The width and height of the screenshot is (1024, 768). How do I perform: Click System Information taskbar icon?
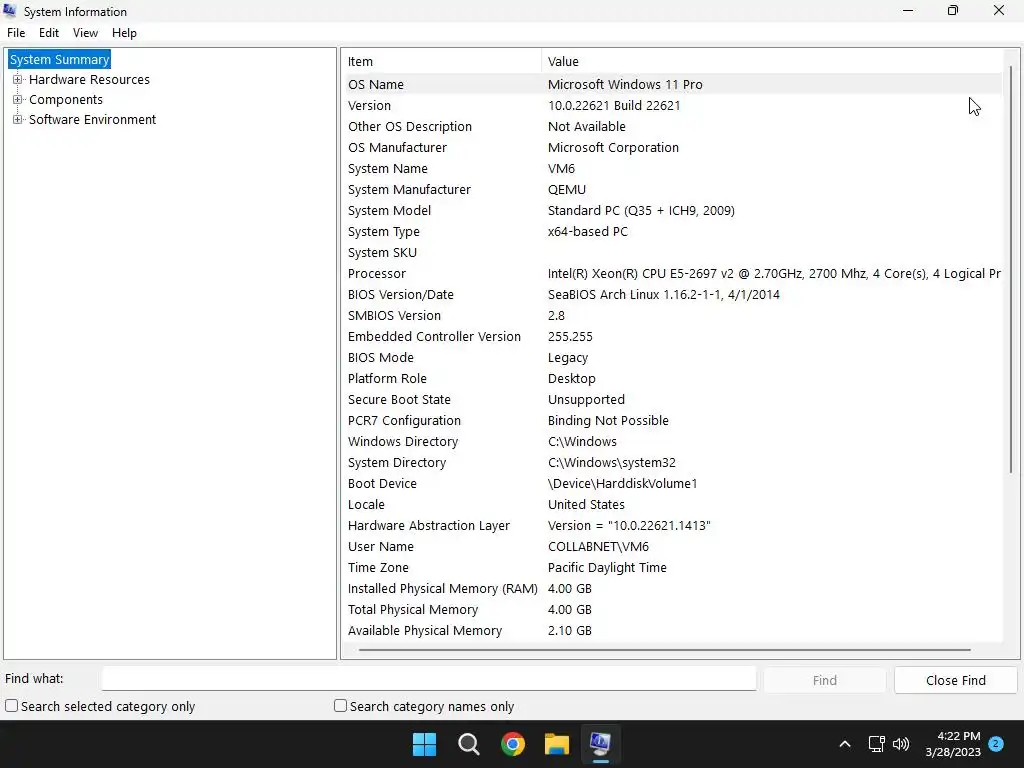pos(601,744)
